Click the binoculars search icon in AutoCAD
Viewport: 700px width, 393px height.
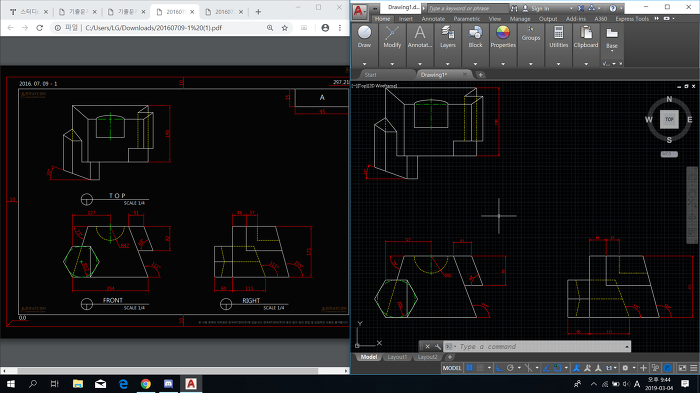(515, 8)
